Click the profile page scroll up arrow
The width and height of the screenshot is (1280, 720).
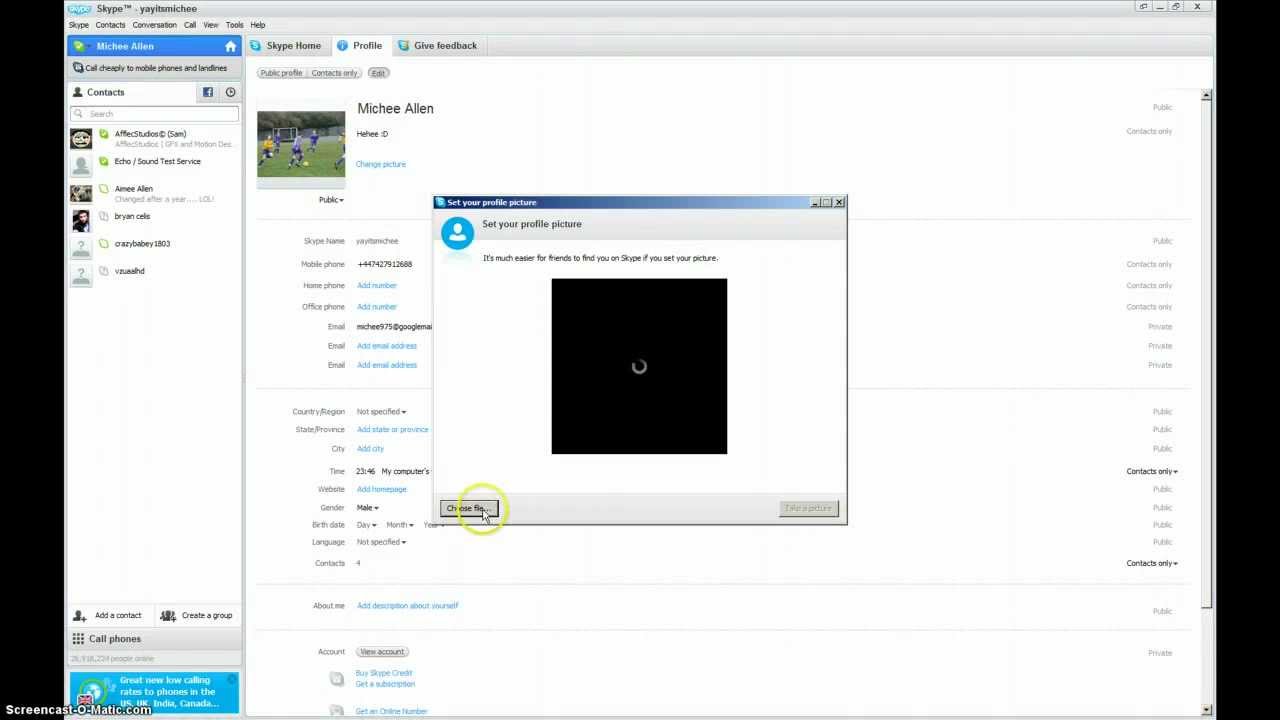click(x=1207, y=96)
